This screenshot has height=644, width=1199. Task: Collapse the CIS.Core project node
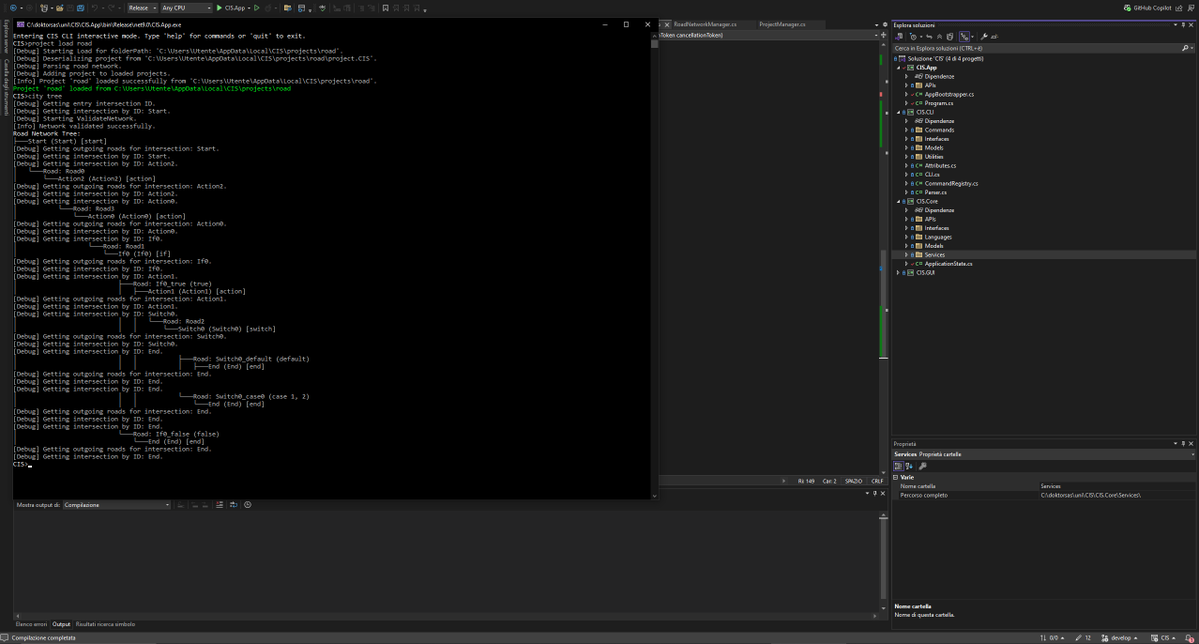[898, 201]
